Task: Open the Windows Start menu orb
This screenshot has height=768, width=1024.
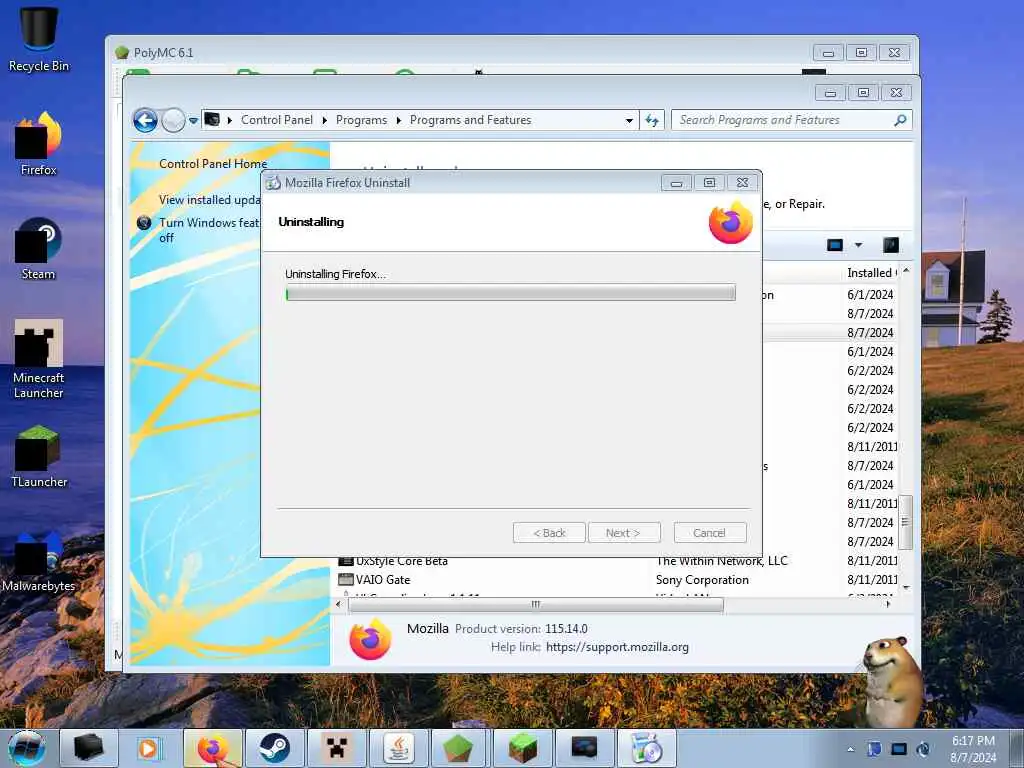Action: [x=27, y=748]
